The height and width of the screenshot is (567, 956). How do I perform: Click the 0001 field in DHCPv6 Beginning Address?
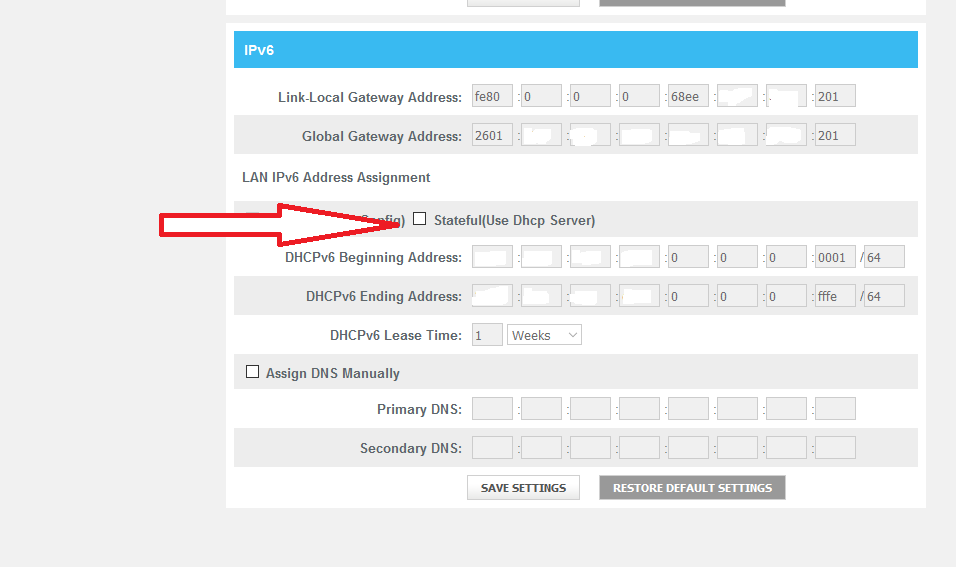click(x=835, y=257)
